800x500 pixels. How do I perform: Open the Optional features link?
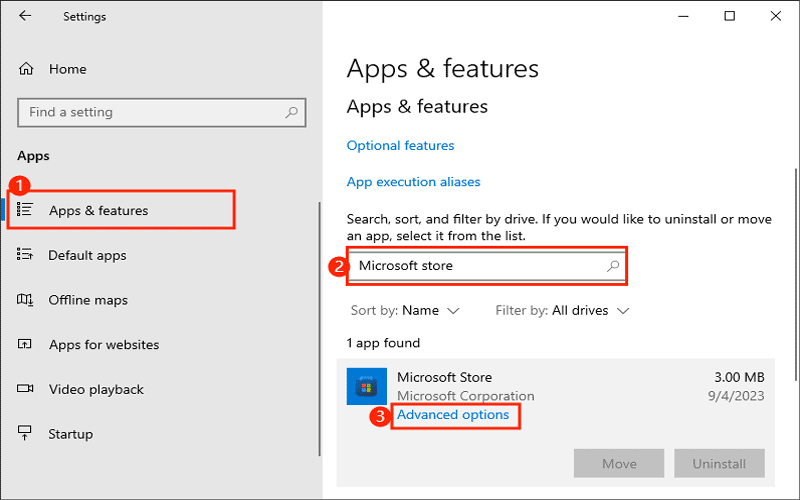pyautogui.click(x=401, y=145)
